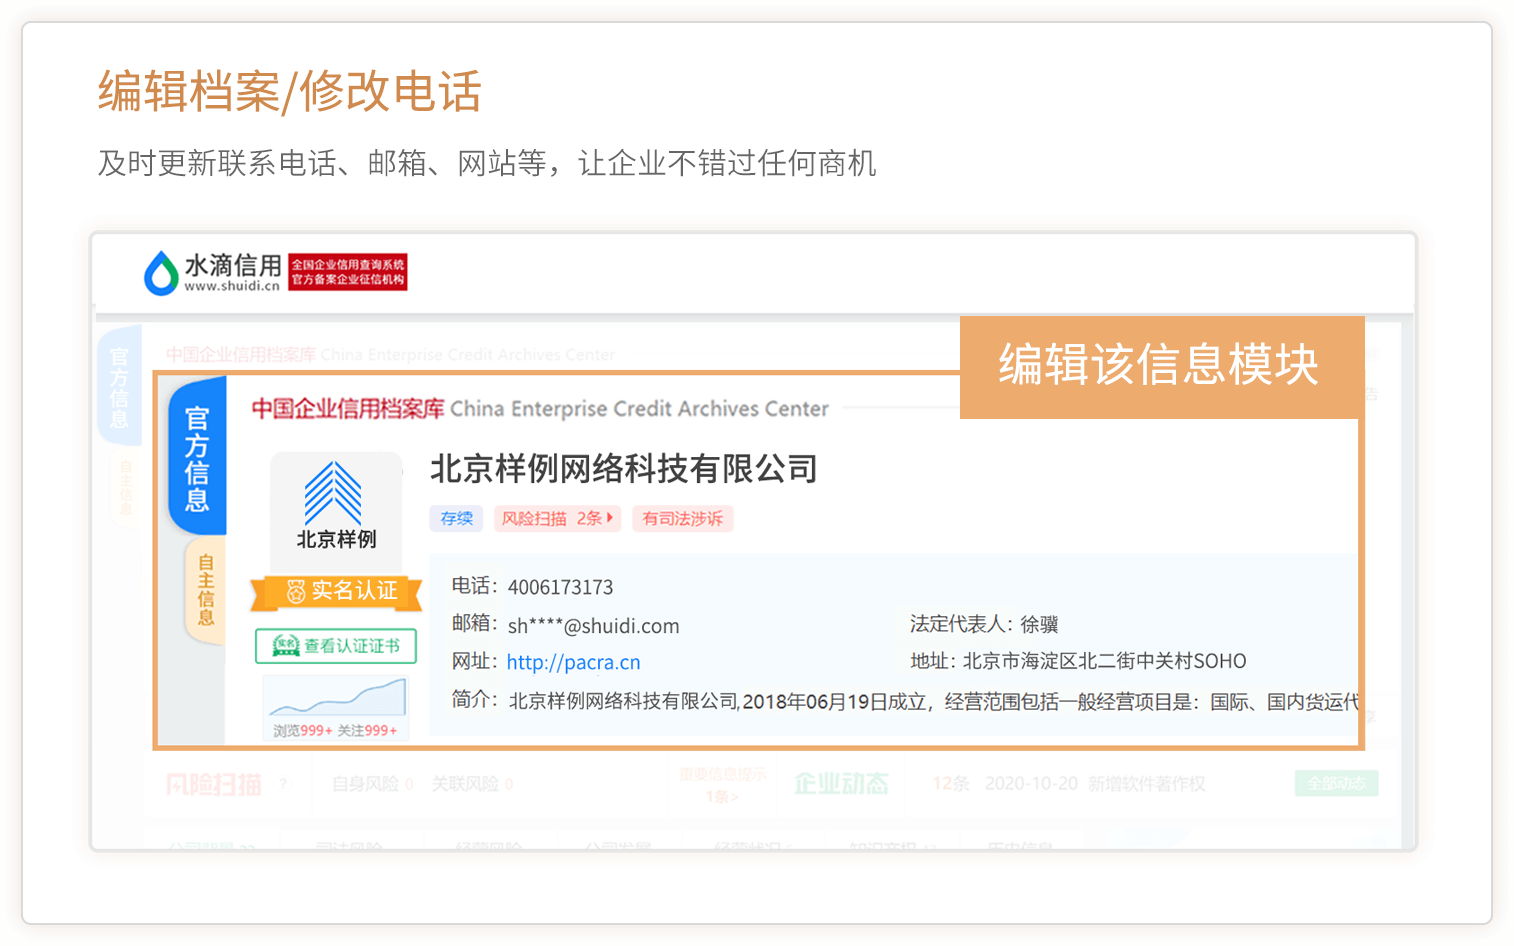Click the Shuidi Credit water drop logo
Screen dimensions: 1514x946
pyautogui.click(x=161, y=272)
